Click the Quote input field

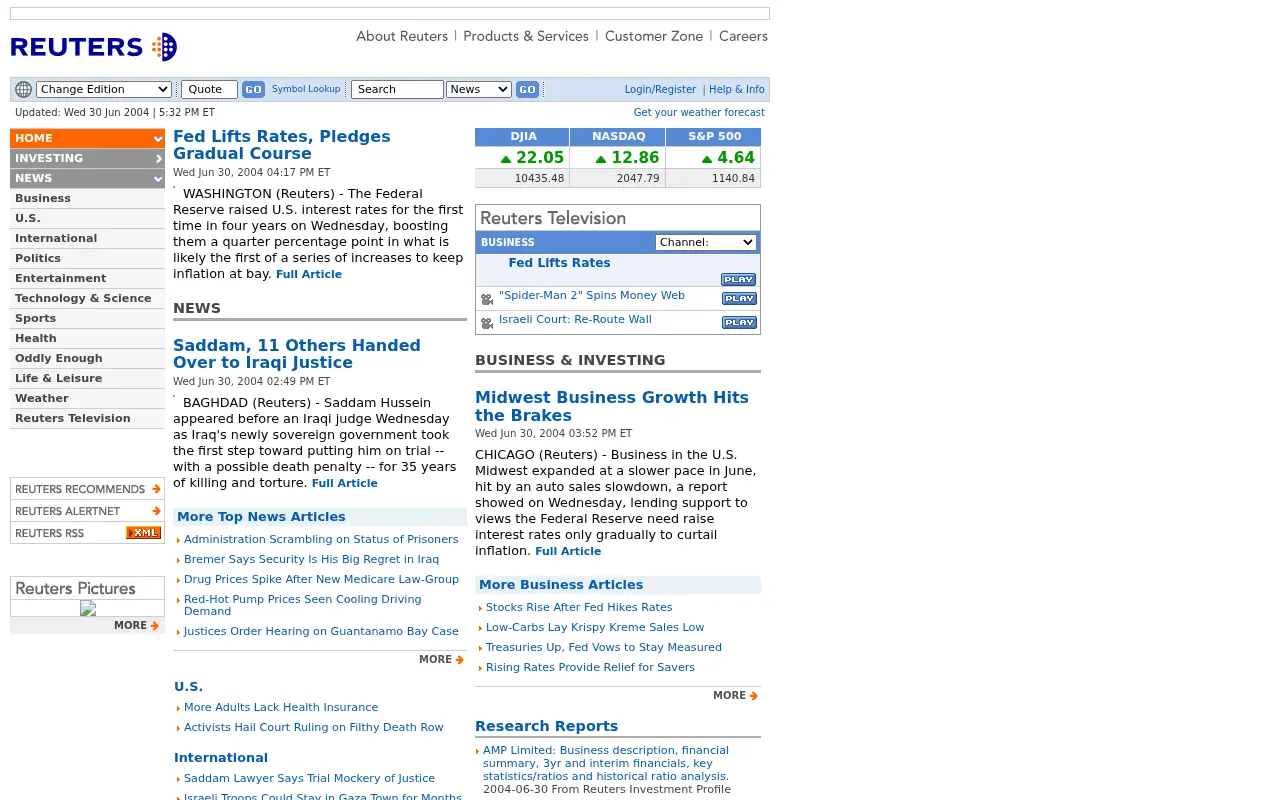[209, 90]
